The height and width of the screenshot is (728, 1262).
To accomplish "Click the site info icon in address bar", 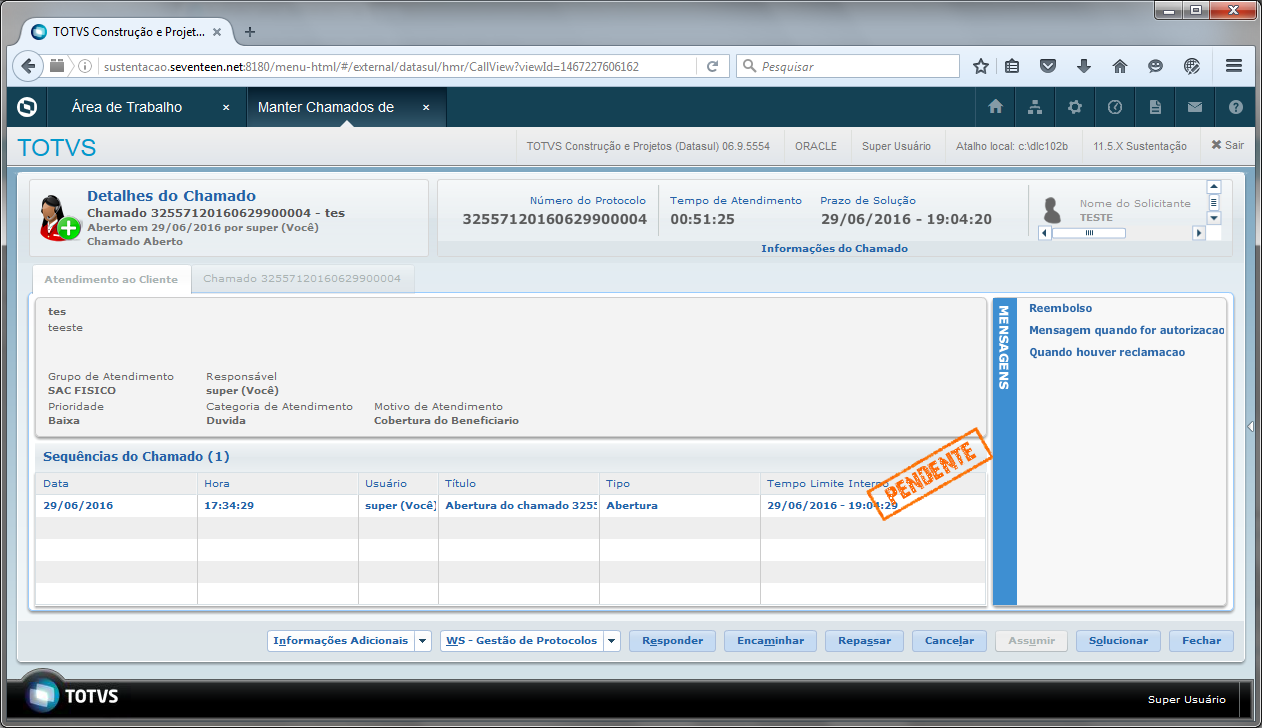I will click(x=84, y=66).
